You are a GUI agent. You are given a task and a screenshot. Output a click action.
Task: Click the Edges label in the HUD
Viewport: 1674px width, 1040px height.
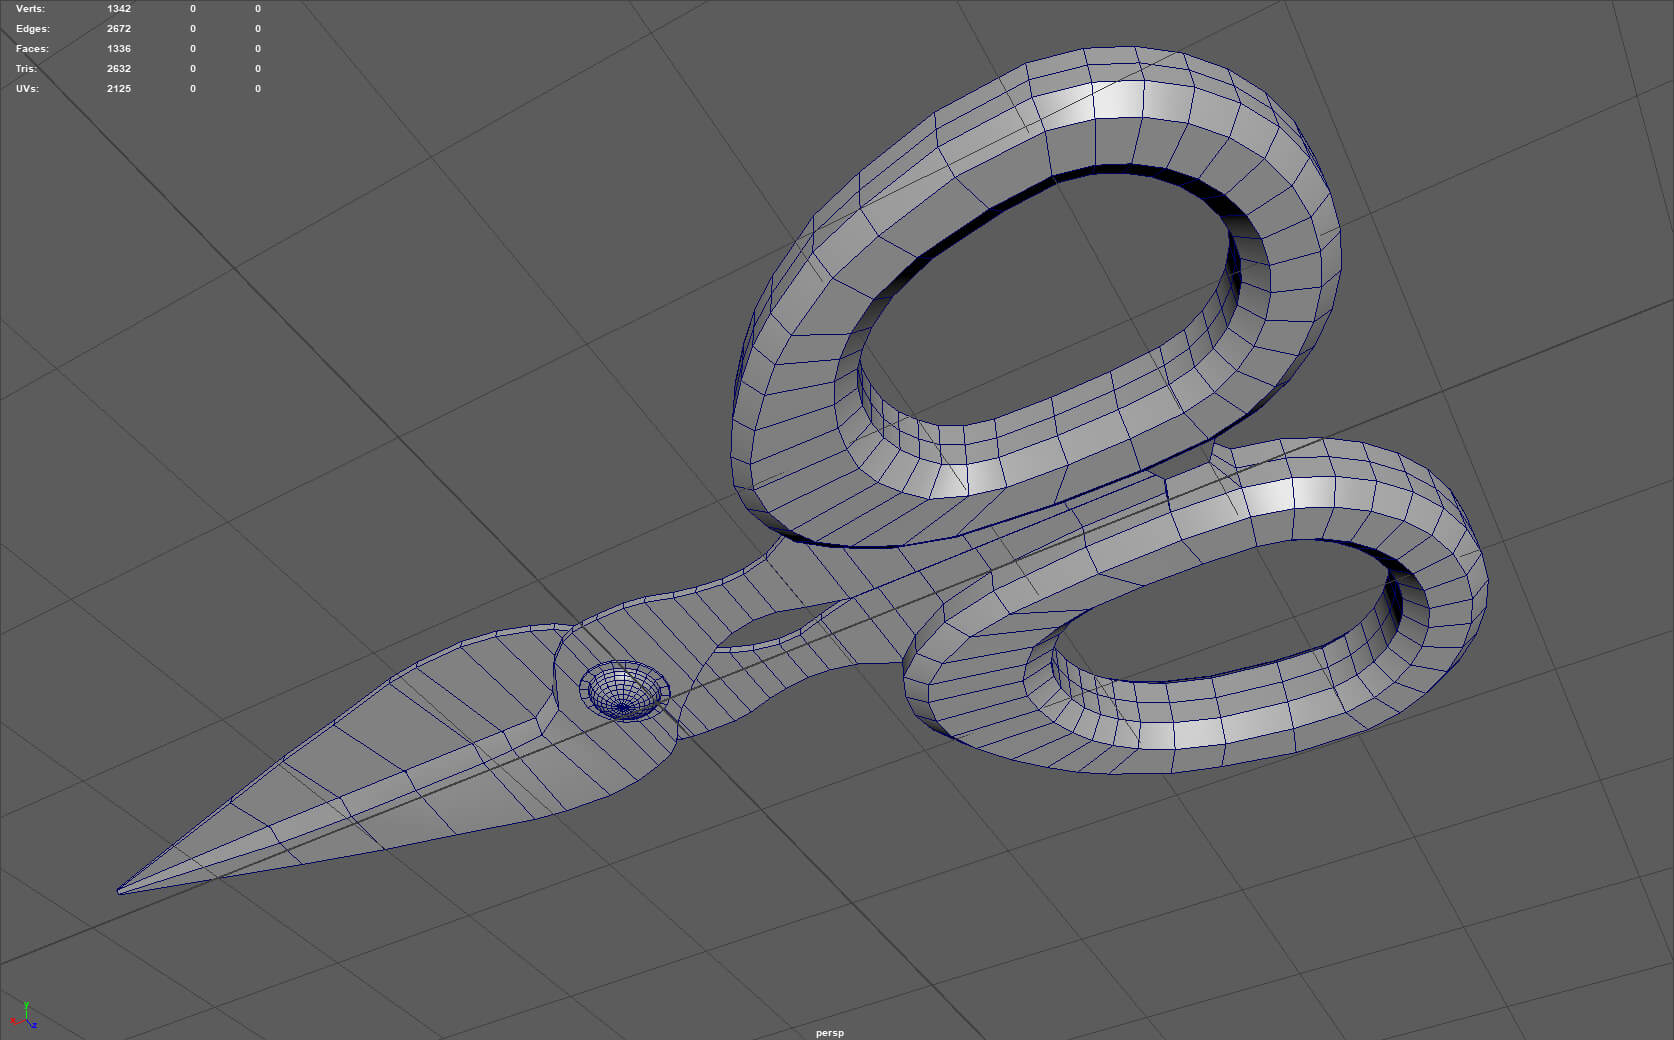(x=32, y=29)
